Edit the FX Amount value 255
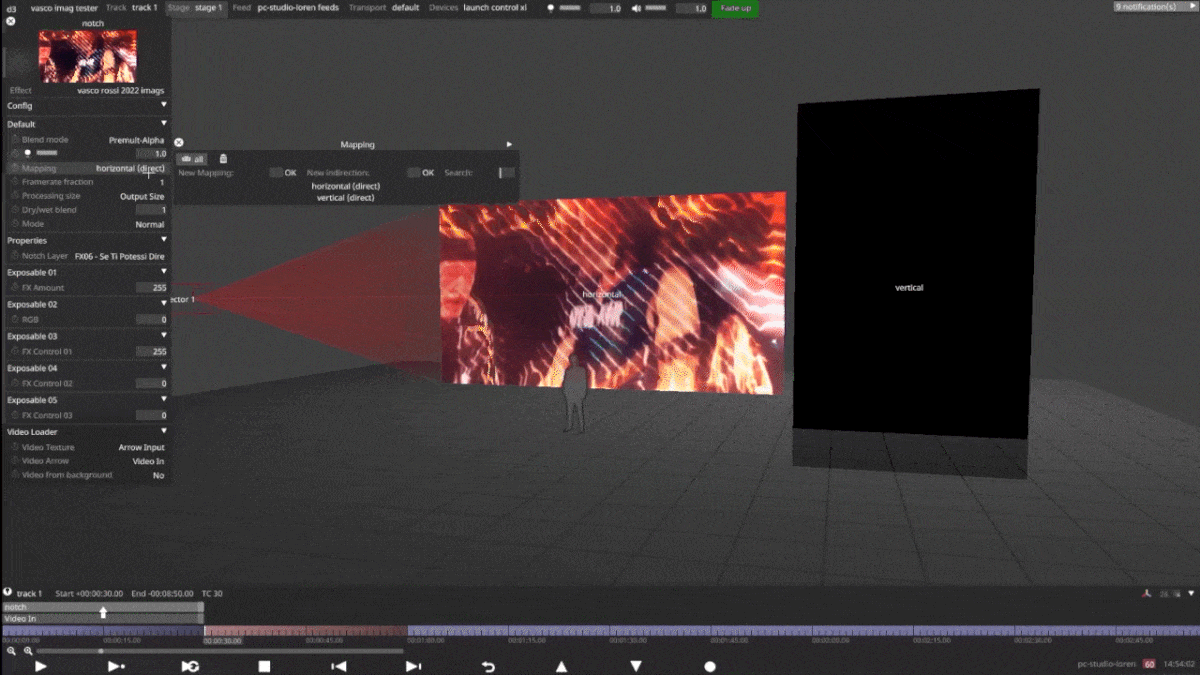Screen dimensions: 1200x675 152,287
